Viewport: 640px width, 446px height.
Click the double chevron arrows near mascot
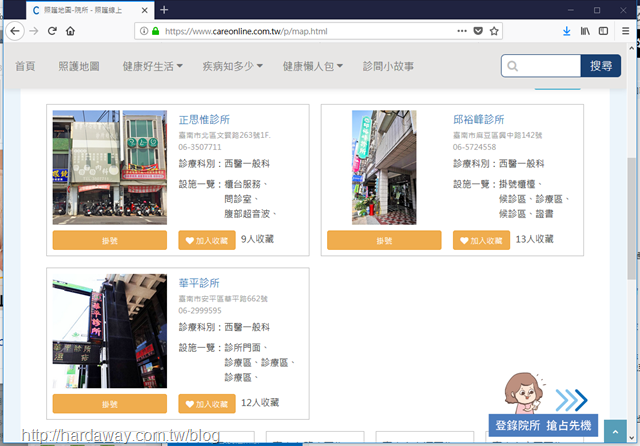click(571, 400)
